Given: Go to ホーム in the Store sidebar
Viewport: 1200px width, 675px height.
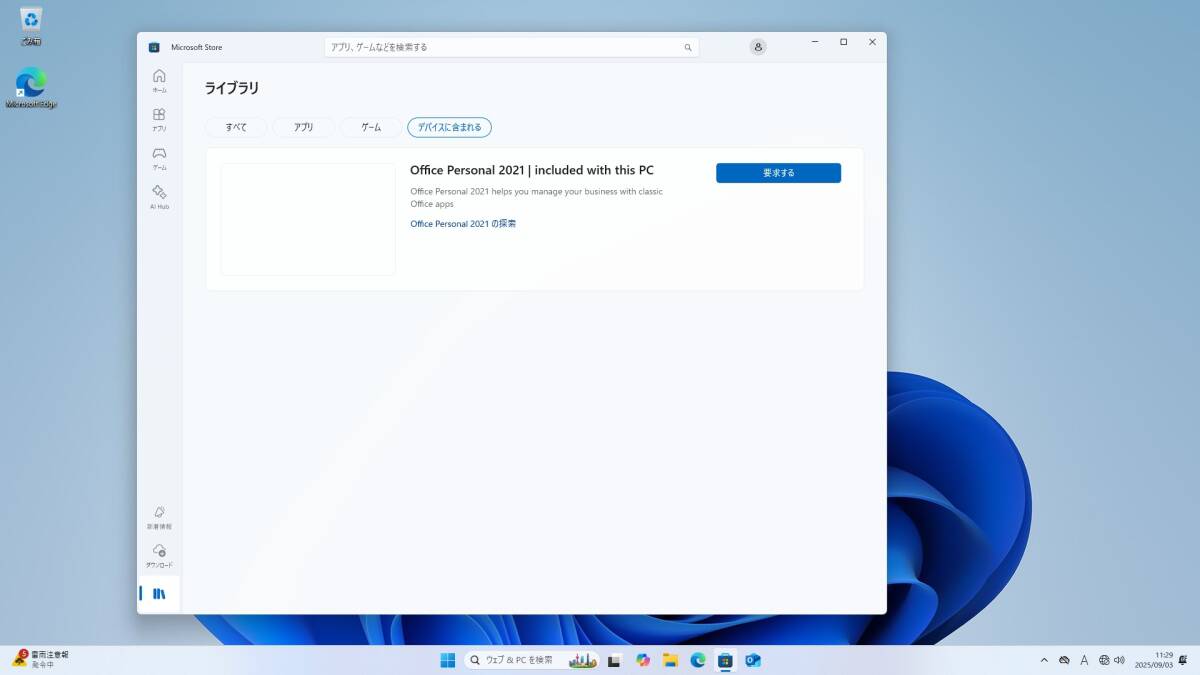Looking at the screenshot, I should point(159,80).
